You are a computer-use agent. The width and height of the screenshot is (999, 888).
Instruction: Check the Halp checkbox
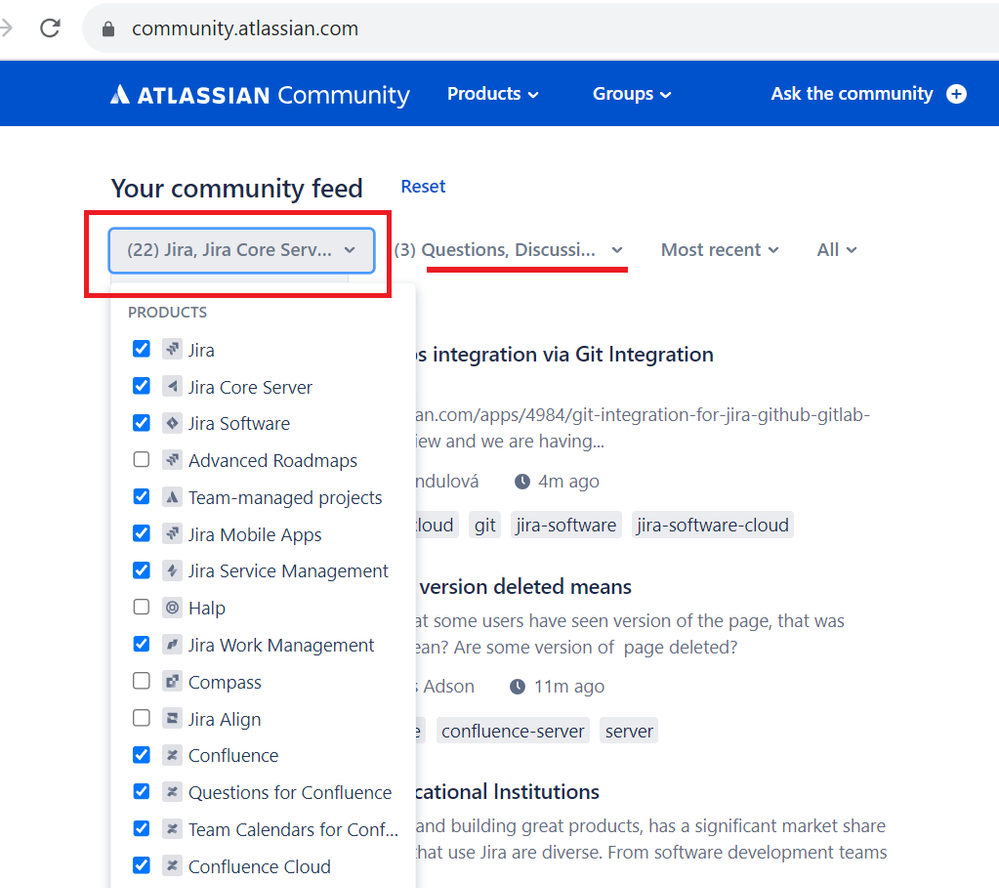click(141, 607)
